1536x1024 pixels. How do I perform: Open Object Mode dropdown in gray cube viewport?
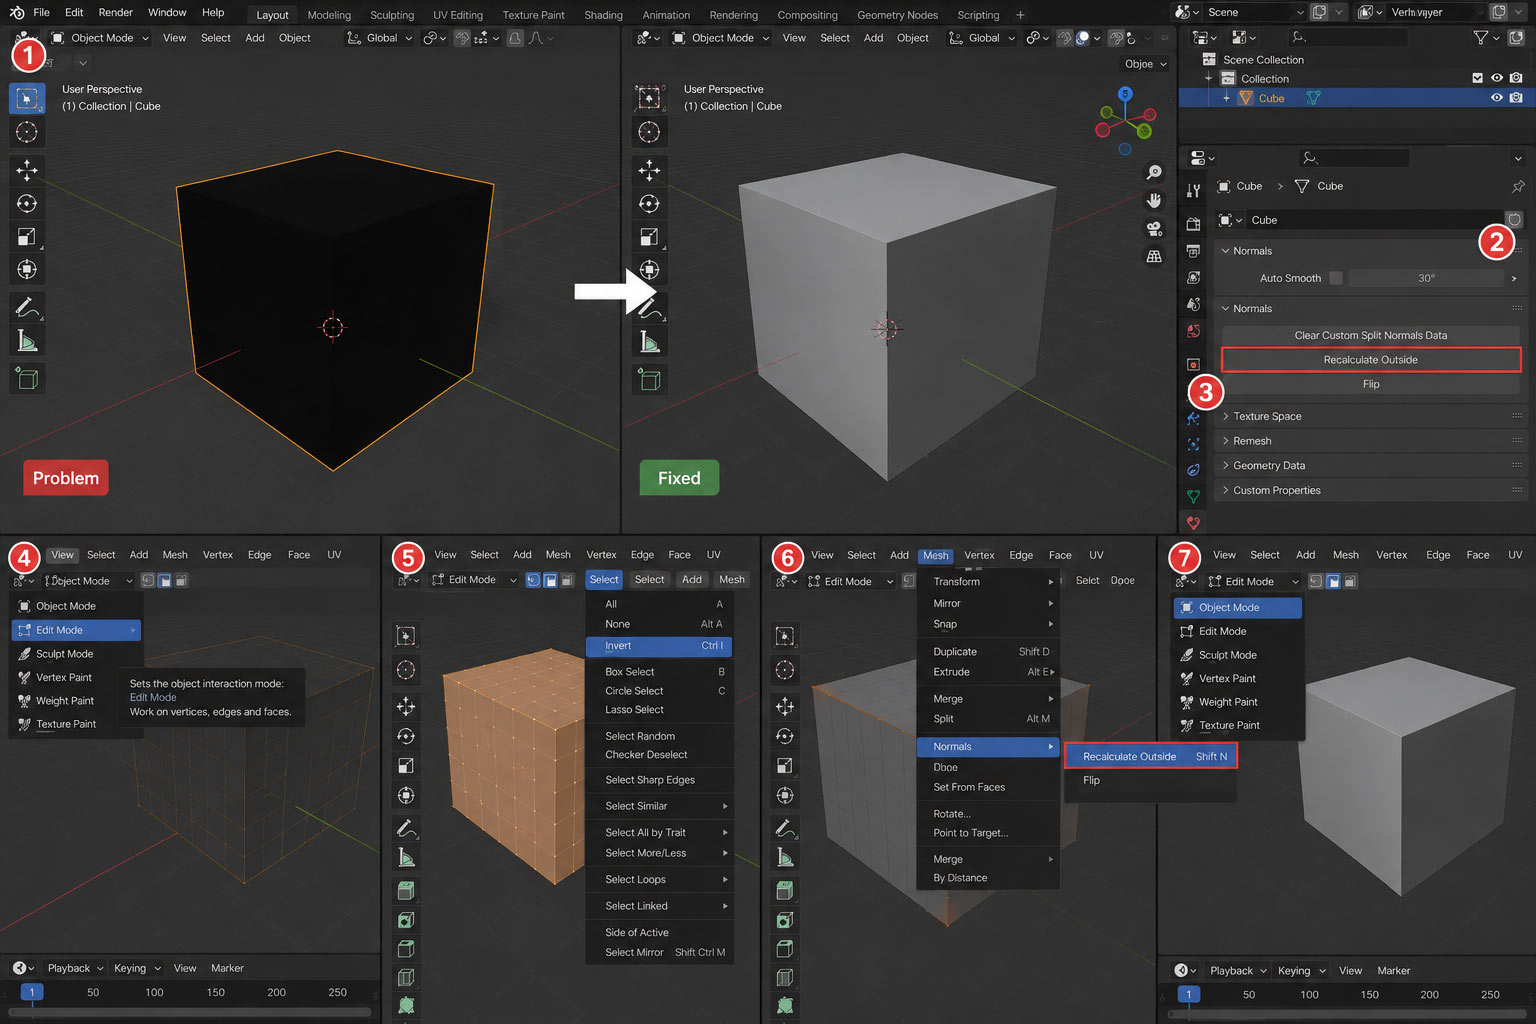click(721, 38)
